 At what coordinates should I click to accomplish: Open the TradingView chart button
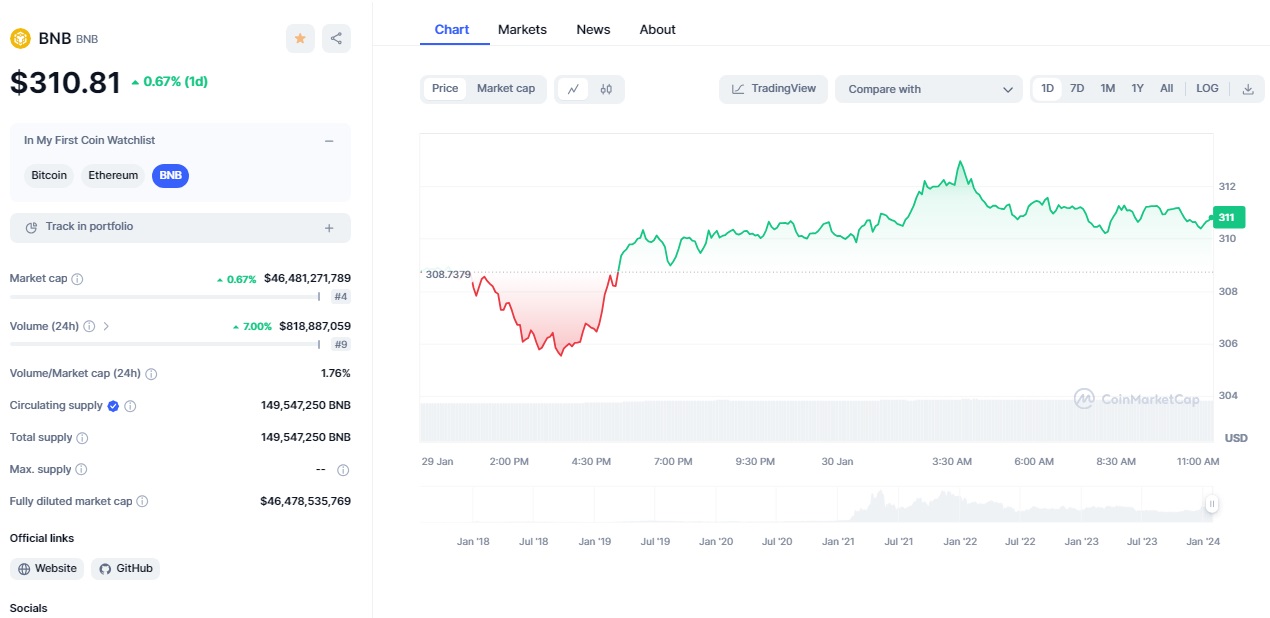click(x=774, y=89)
